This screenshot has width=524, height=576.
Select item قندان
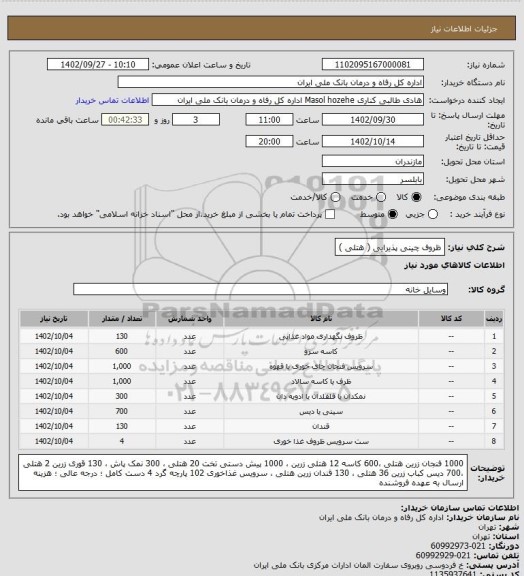click(321, 426)
